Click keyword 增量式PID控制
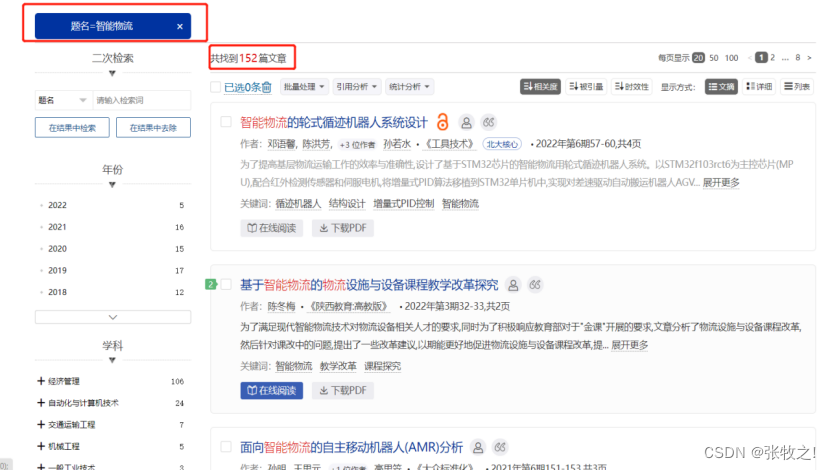The height and width of the screenshot is (470, 831). pos(403,203)
